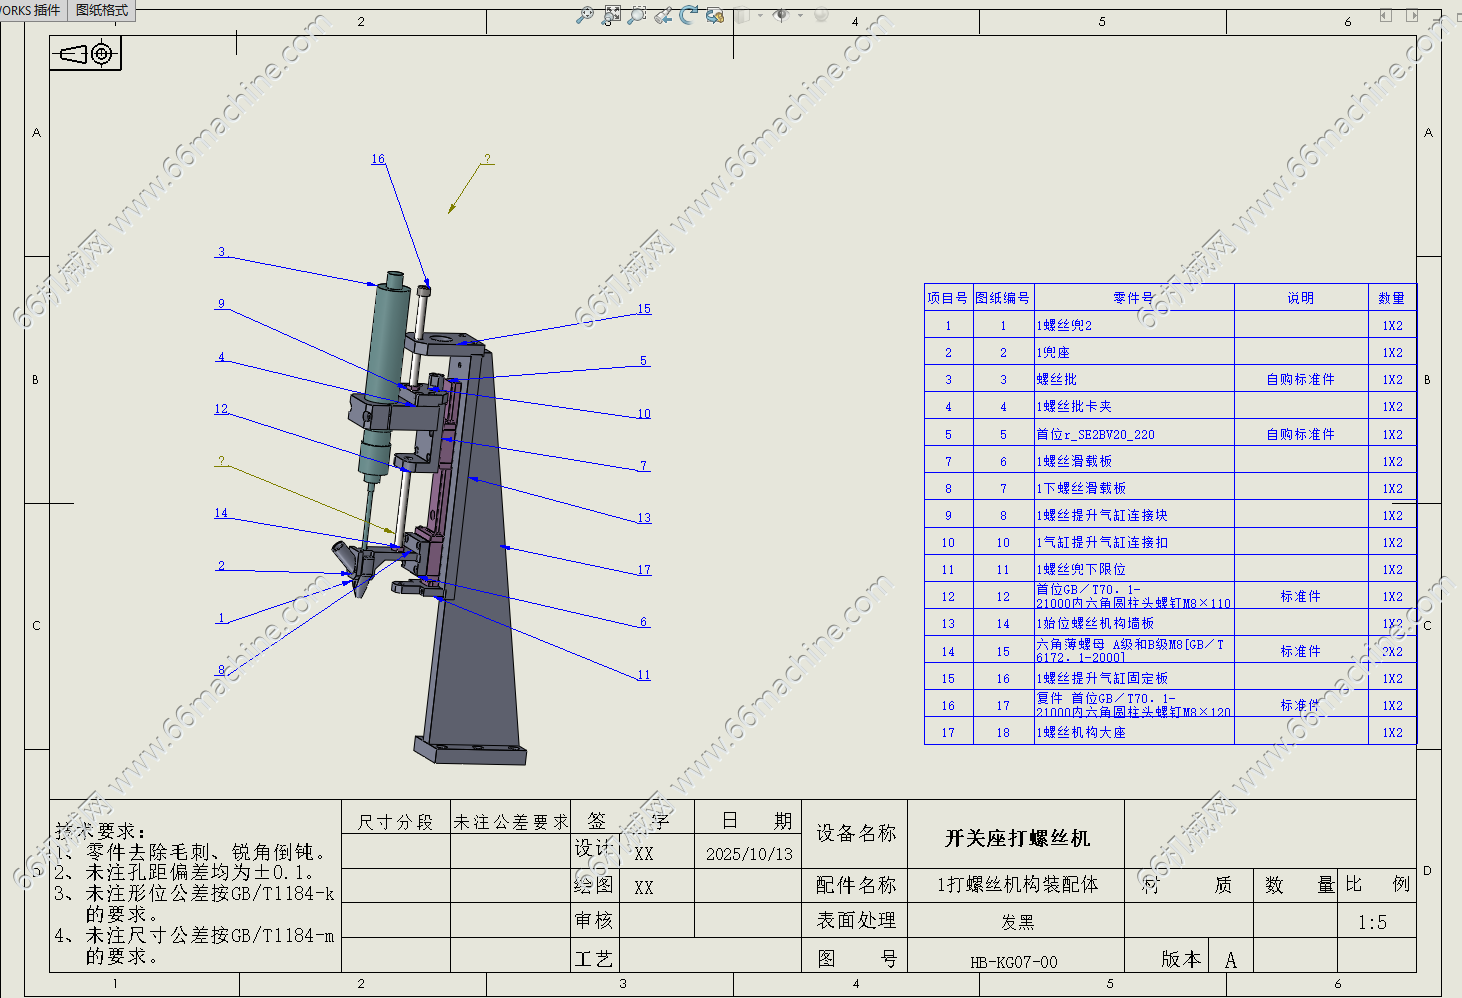The height and width of the screenshot is (998, 1462).
Task: Select the Zoom to Area dashed-box magnifier
Action: click(637, 15)
